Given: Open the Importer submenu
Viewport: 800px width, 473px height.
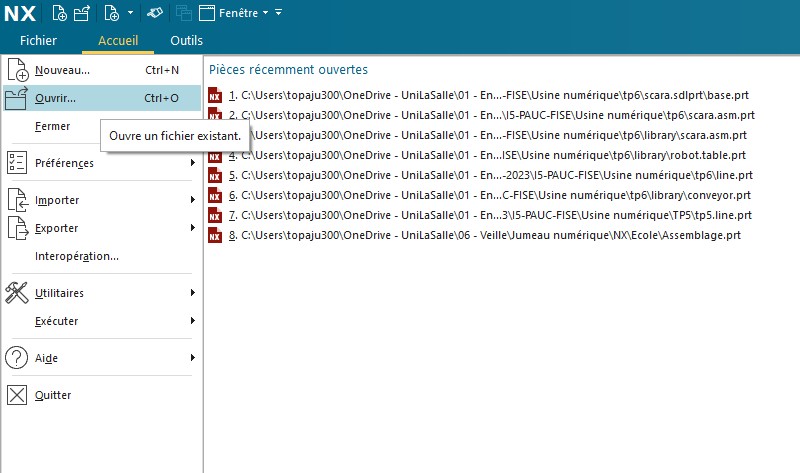Looking at the screenshot, I should point(102,200).
